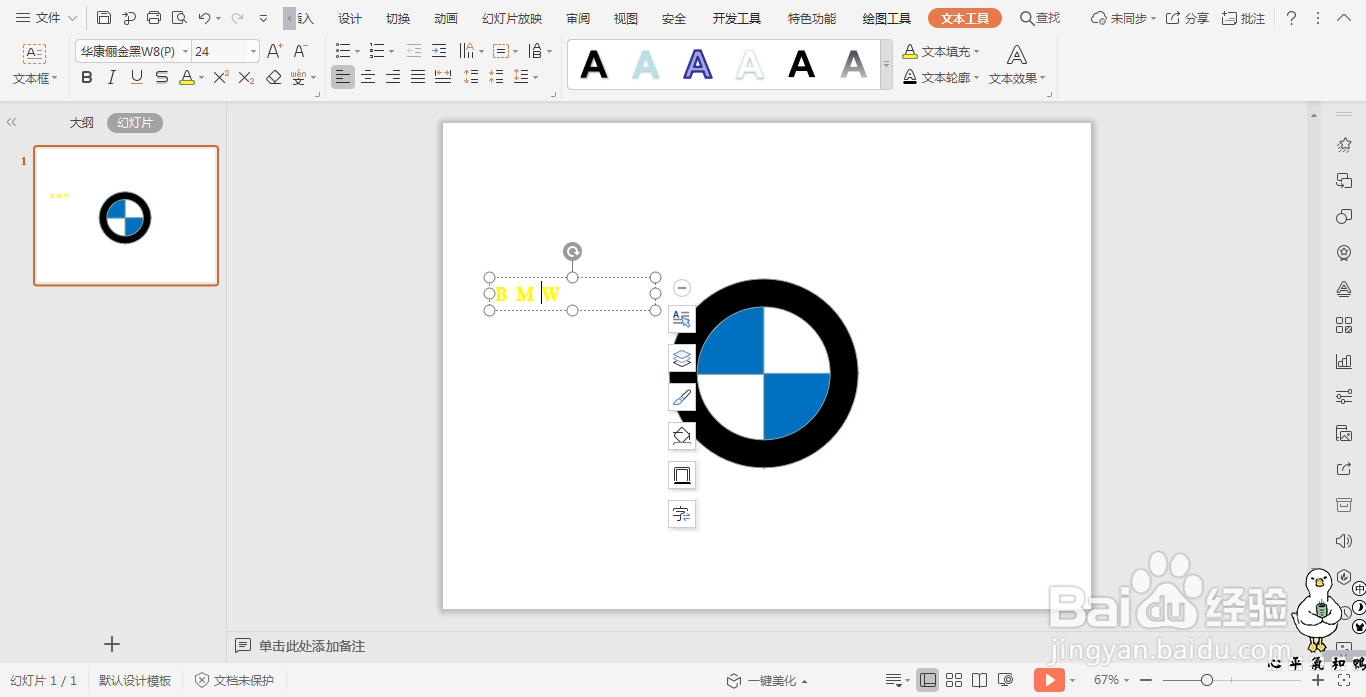Viewport: 1366px width, 697px height.
Task: Open font color dropdown arrow
Action: point(201,77)
